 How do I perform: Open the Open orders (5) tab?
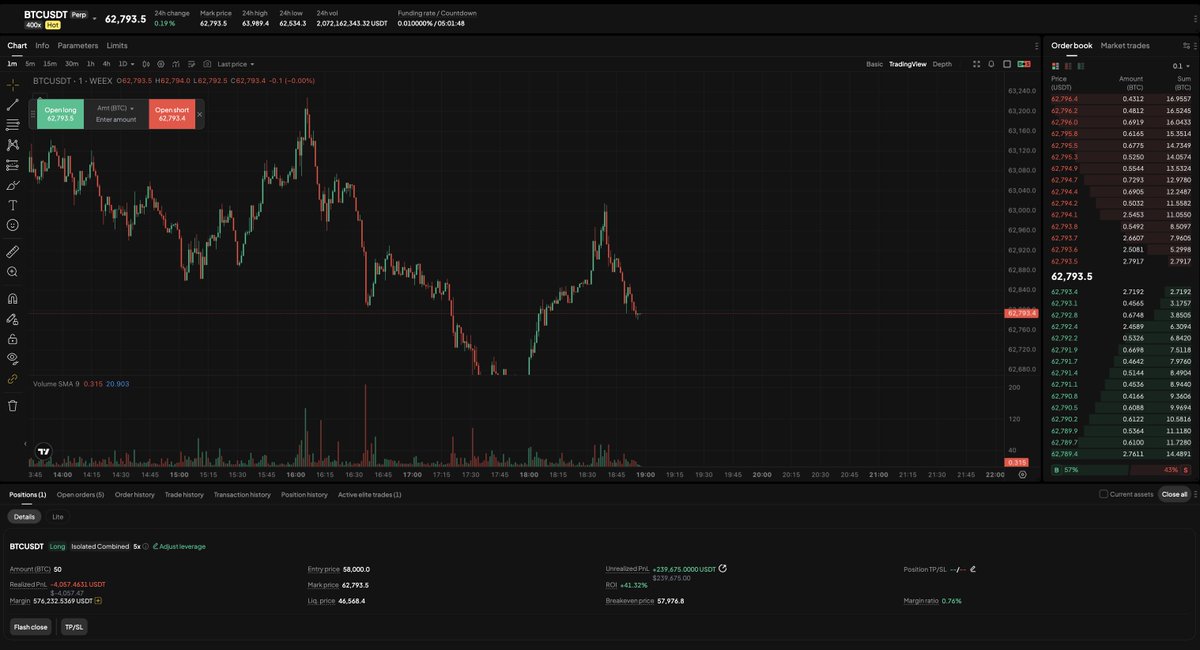tap(80, 495)
